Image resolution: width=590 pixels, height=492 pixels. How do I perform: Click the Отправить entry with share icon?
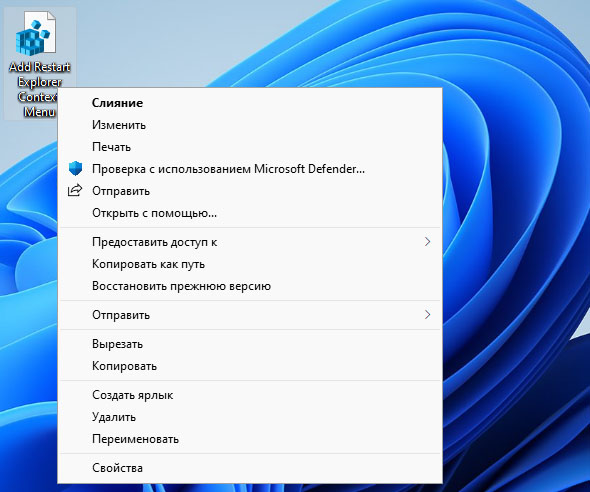coord(250,191)
